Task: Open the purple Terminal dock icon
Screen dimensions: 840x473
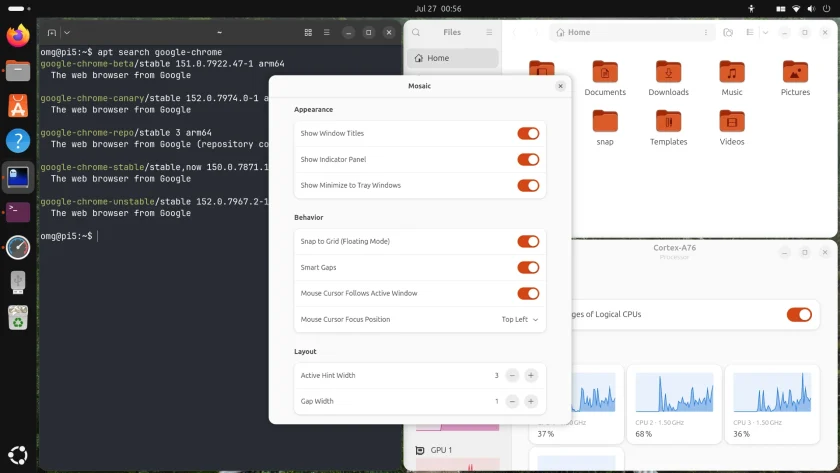Action: click(18, 212)
